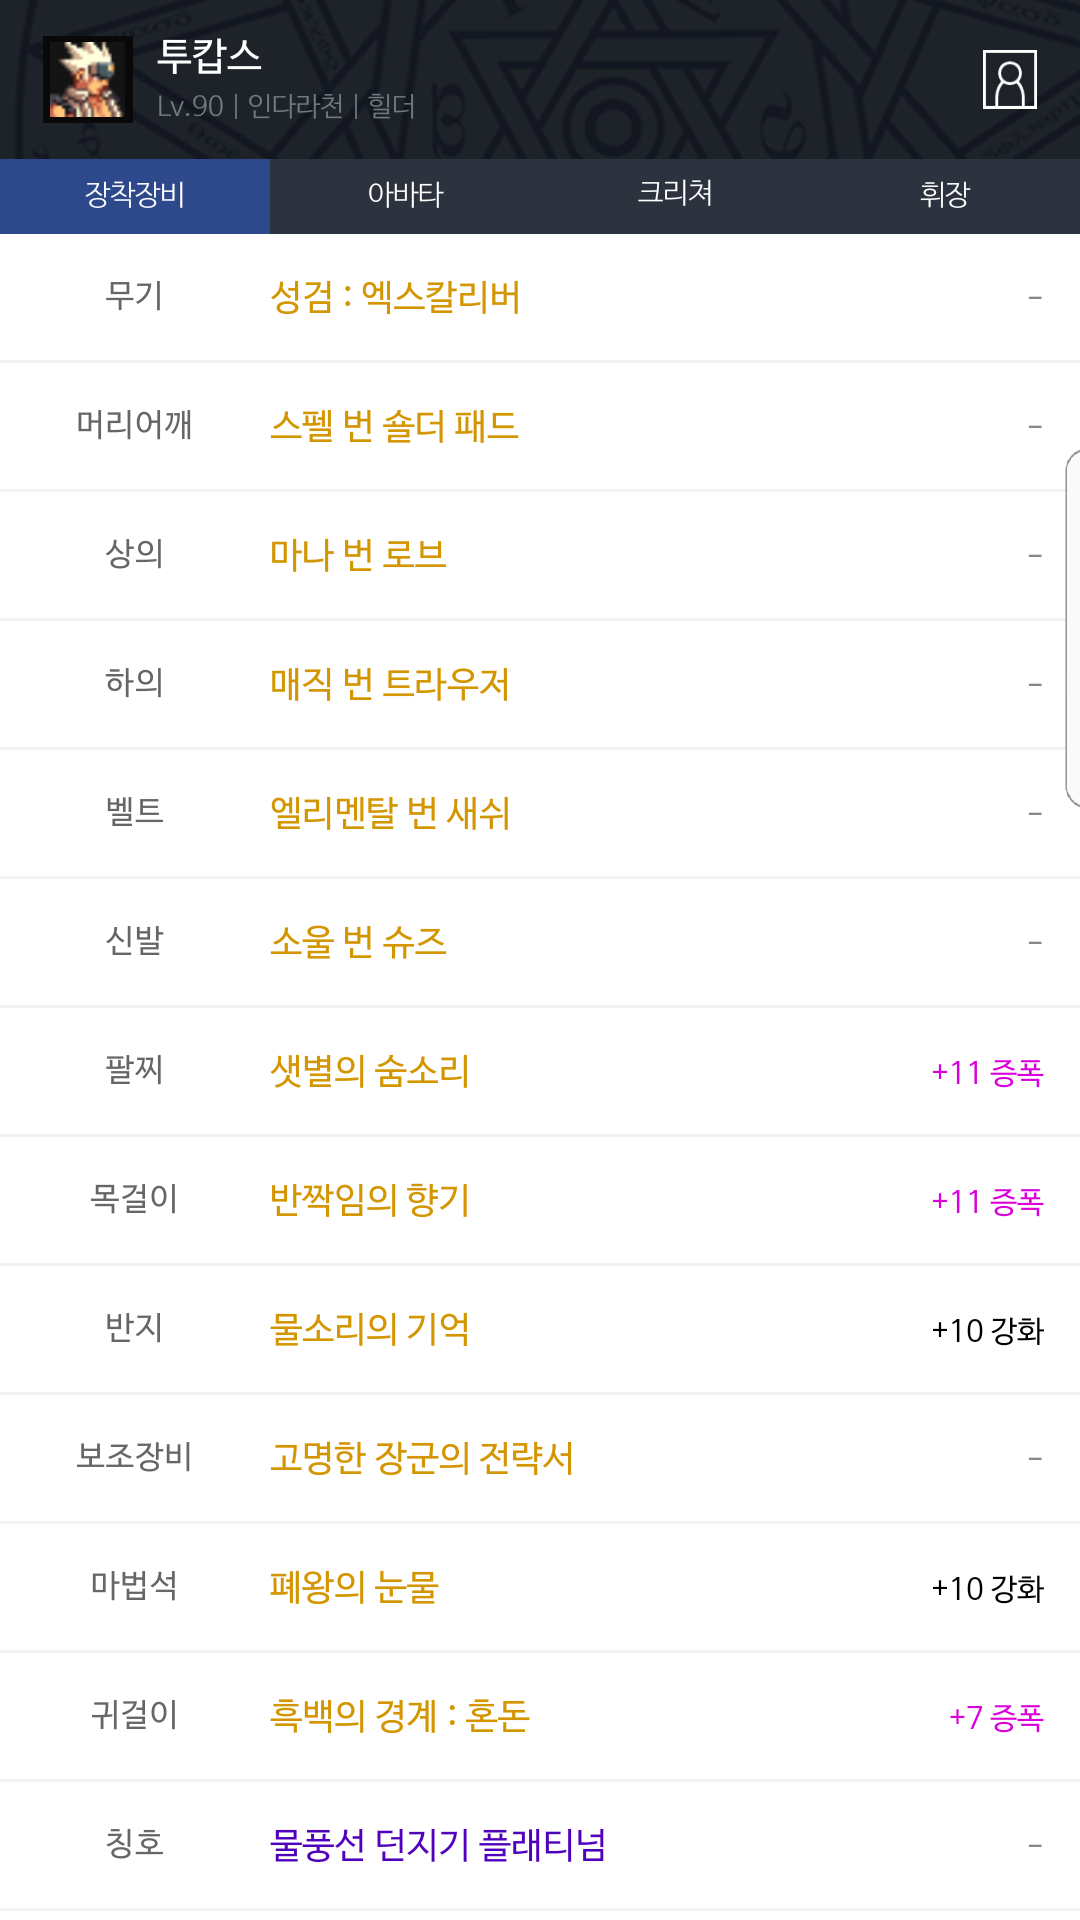Open 흑백의 경계 : 혼돈 earring
The height and width of the screenshot is (1920, 1080).
tap(399, 1716)
